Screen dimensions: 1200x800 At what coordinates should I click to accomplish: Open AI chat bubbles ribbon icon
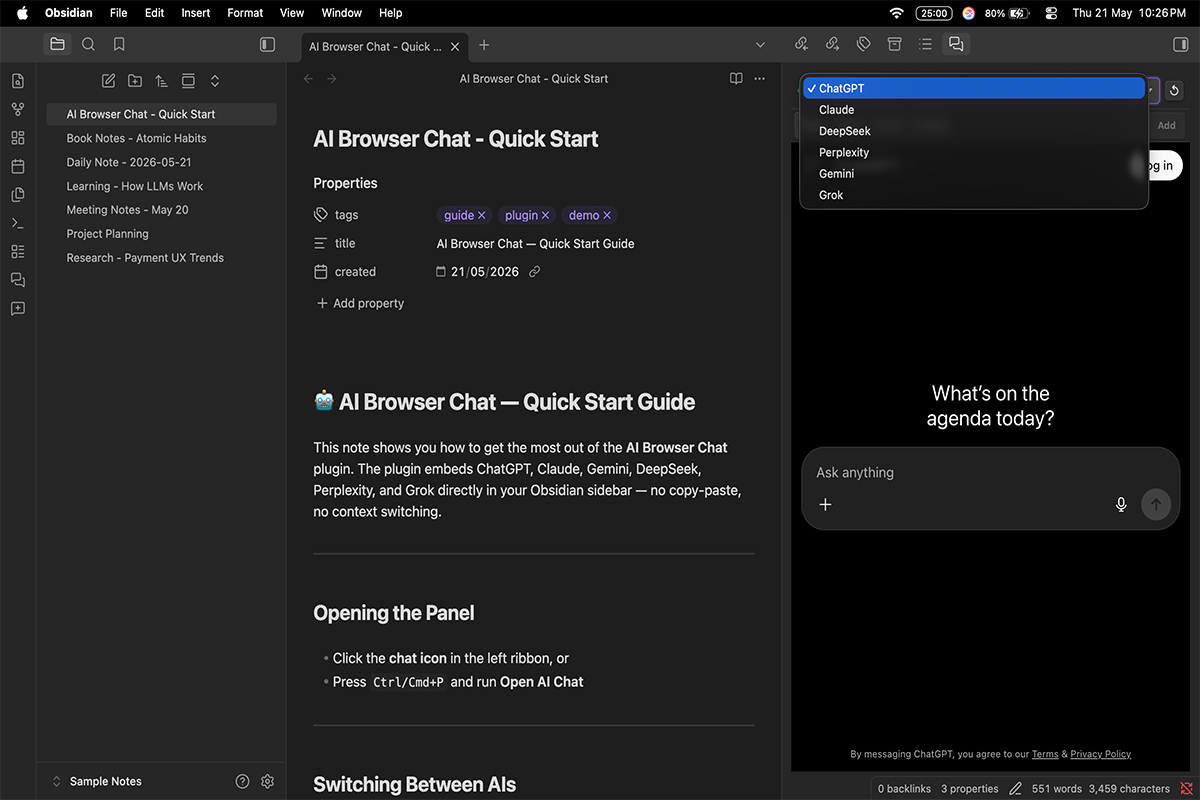tap(18, 280)
